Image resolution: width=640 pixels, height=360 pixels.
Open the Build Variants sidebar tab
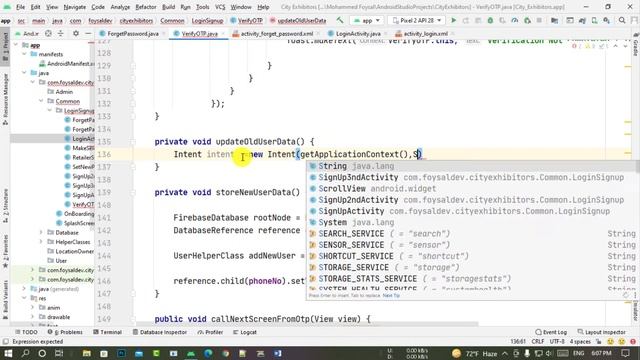[x=5, y=299]
